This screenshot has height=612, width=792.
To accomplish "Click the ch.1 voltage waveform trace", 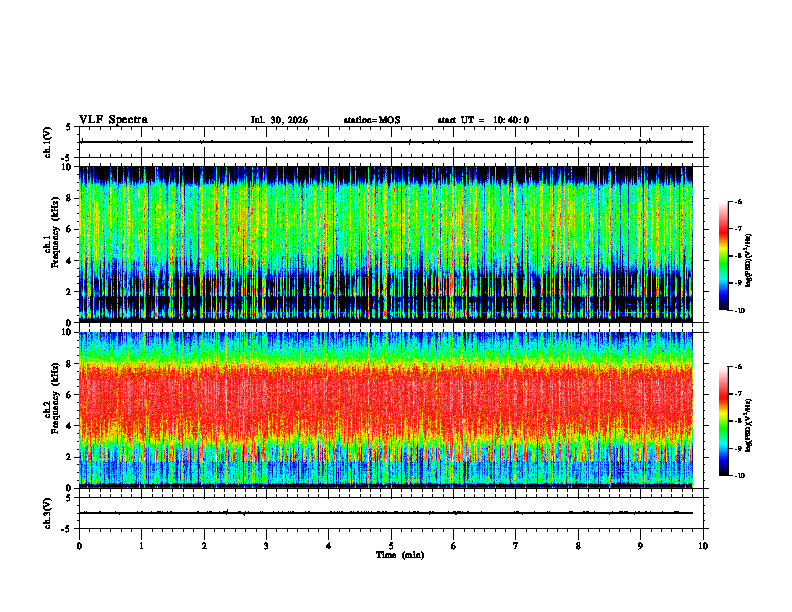I will 386,142.
